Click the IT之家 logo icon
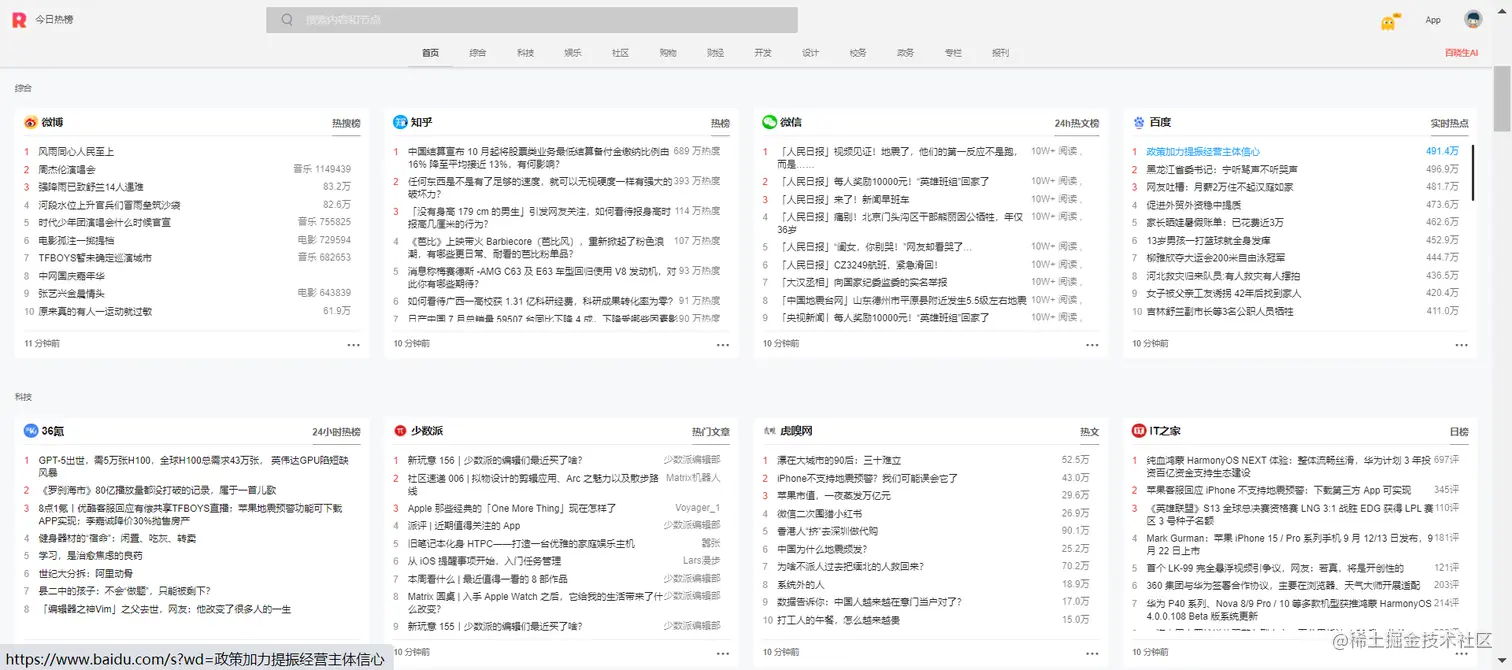 [1139, 431]
